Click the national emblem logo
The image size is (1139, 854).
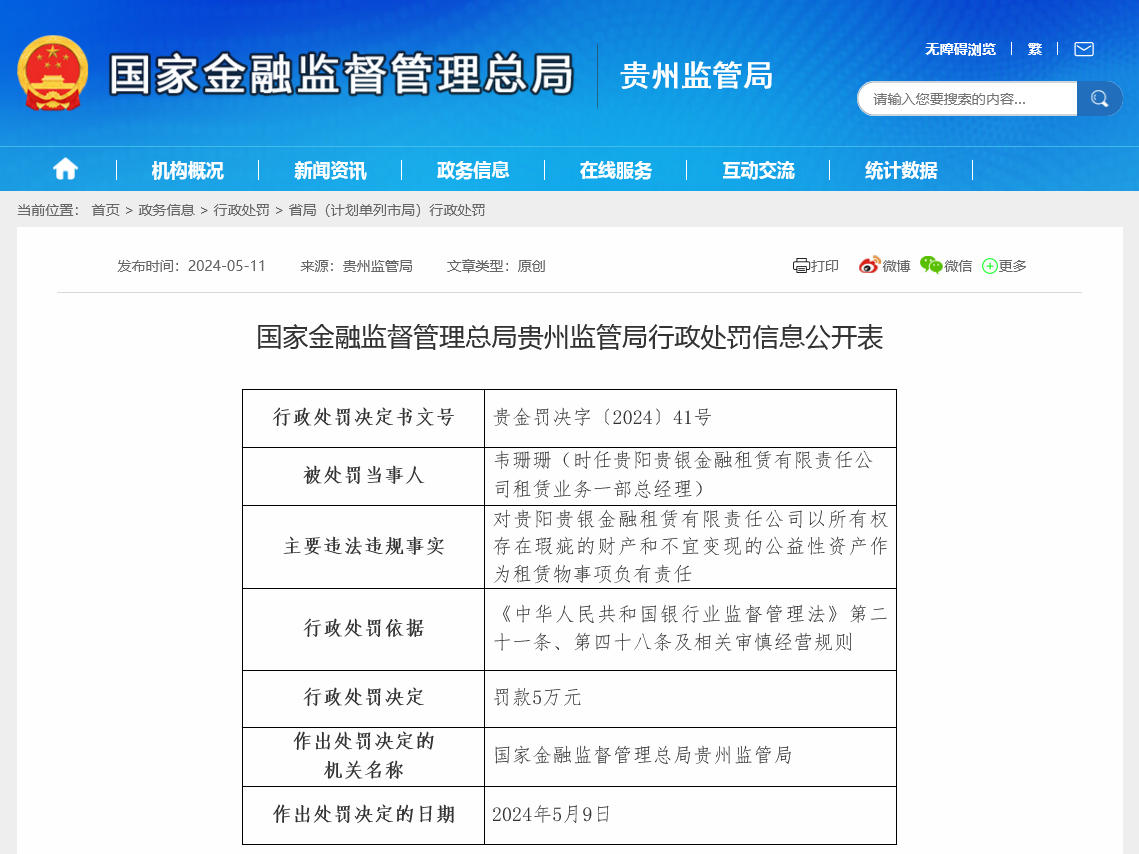52,73
